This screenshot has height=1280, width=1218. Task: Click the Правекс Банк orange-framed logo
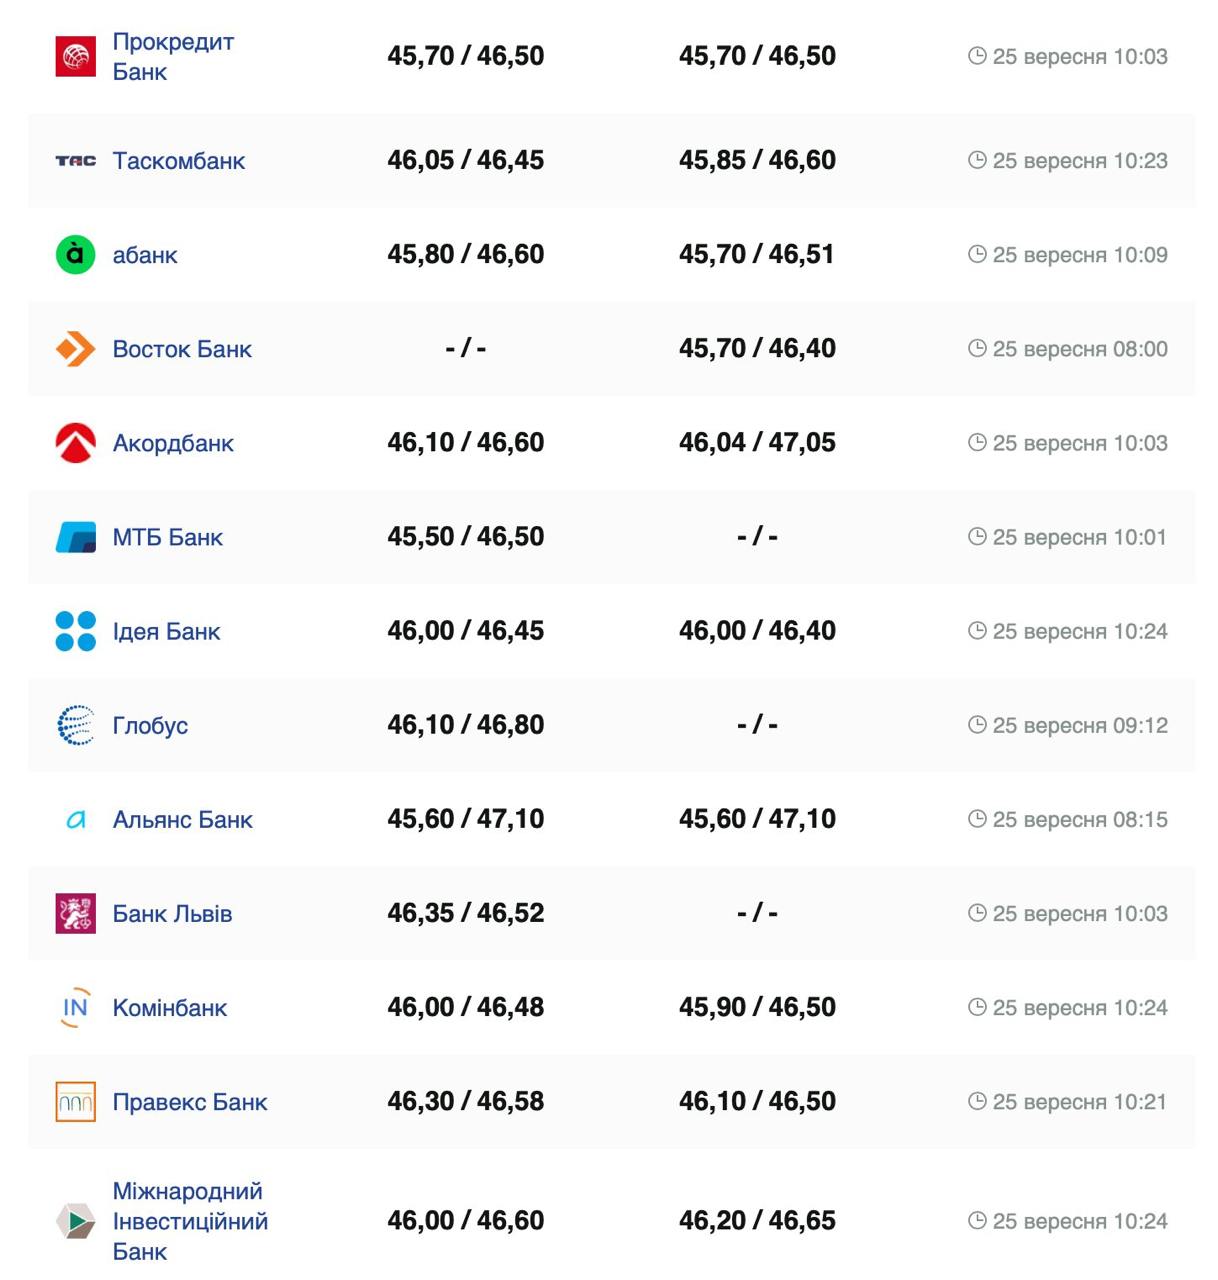(x=75, y=1101)
